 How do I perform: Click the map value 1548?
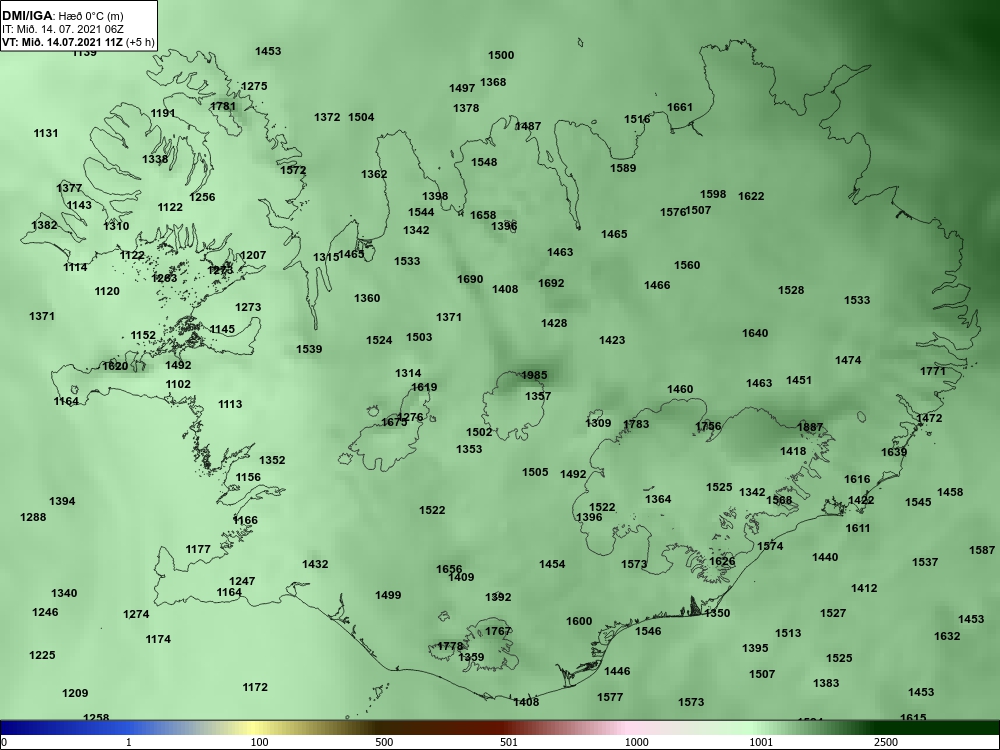pos(483,162)
